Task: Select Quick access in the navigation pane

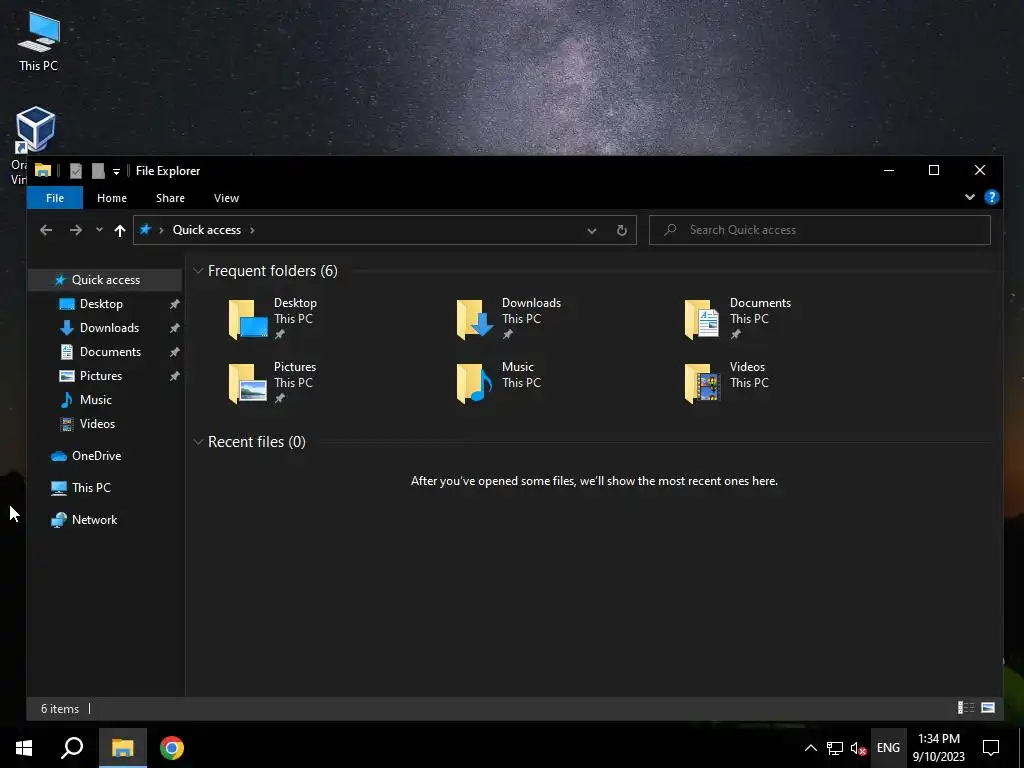Action: click(x=105, y=280)
